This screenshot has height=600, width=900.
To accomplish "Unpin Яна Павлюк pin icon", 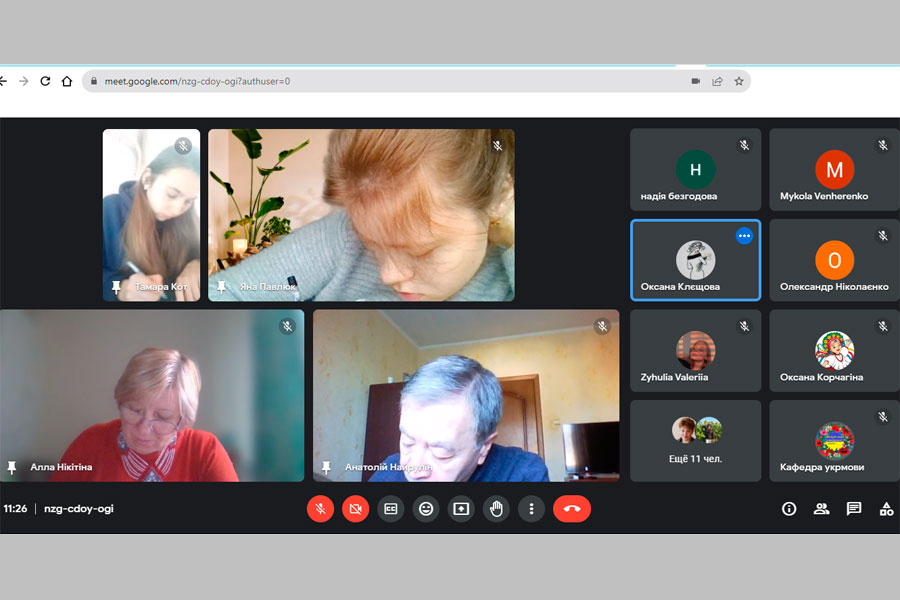I will click(x=221, y=287).
